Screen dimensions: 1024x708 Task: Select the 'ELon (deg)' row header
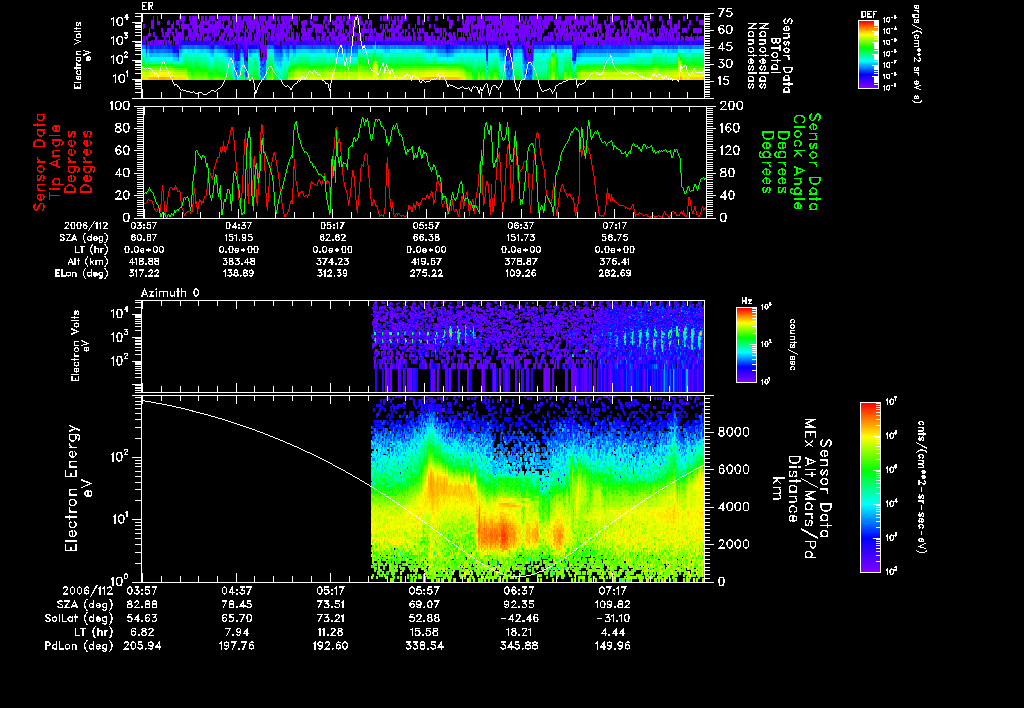click(x=81, y=274)
